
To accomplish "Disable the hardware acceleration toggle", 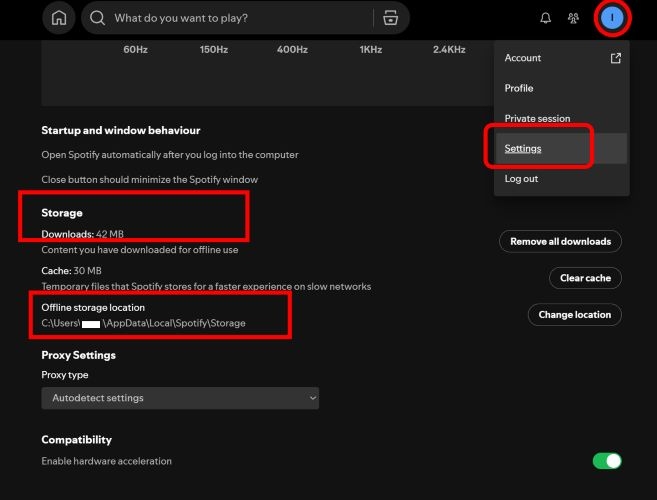I will (606, 461).
